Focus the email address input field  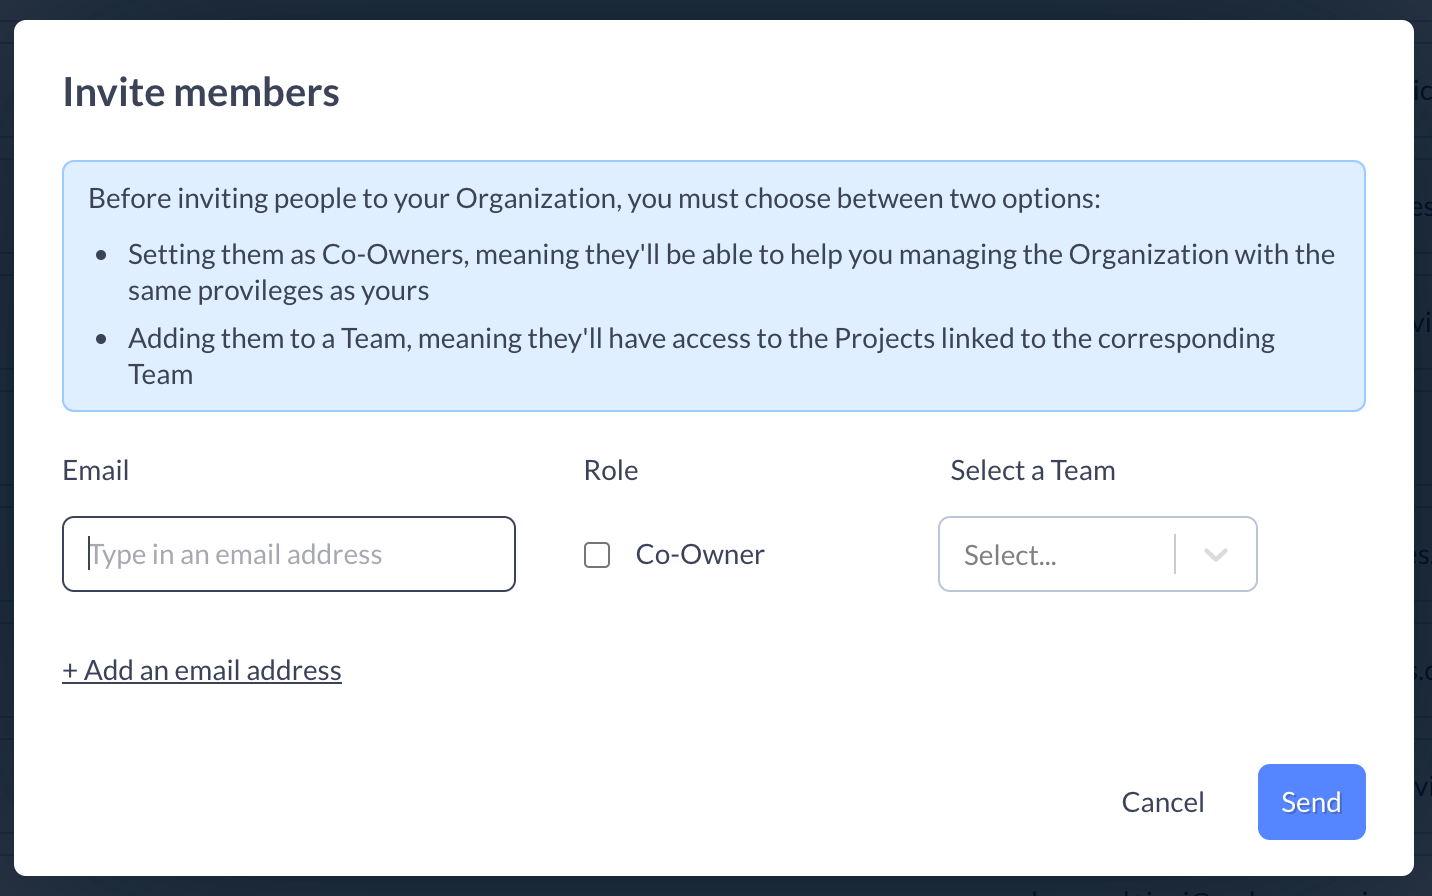(x=289, y=555)
